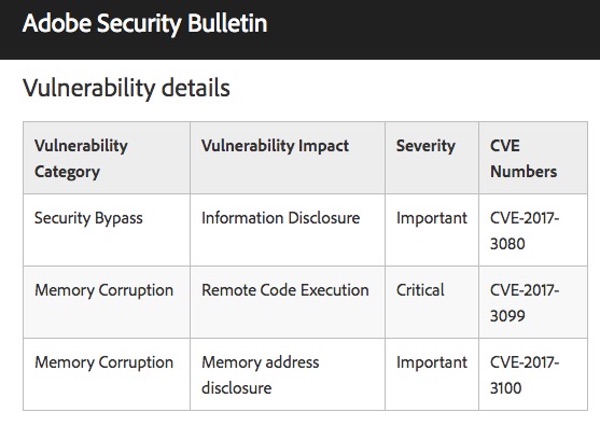Viewport: 600px width, 426px height.
Task: Select "Memory Corruption" in the Remote Code Execution row
Action: [x=104, y=290]
